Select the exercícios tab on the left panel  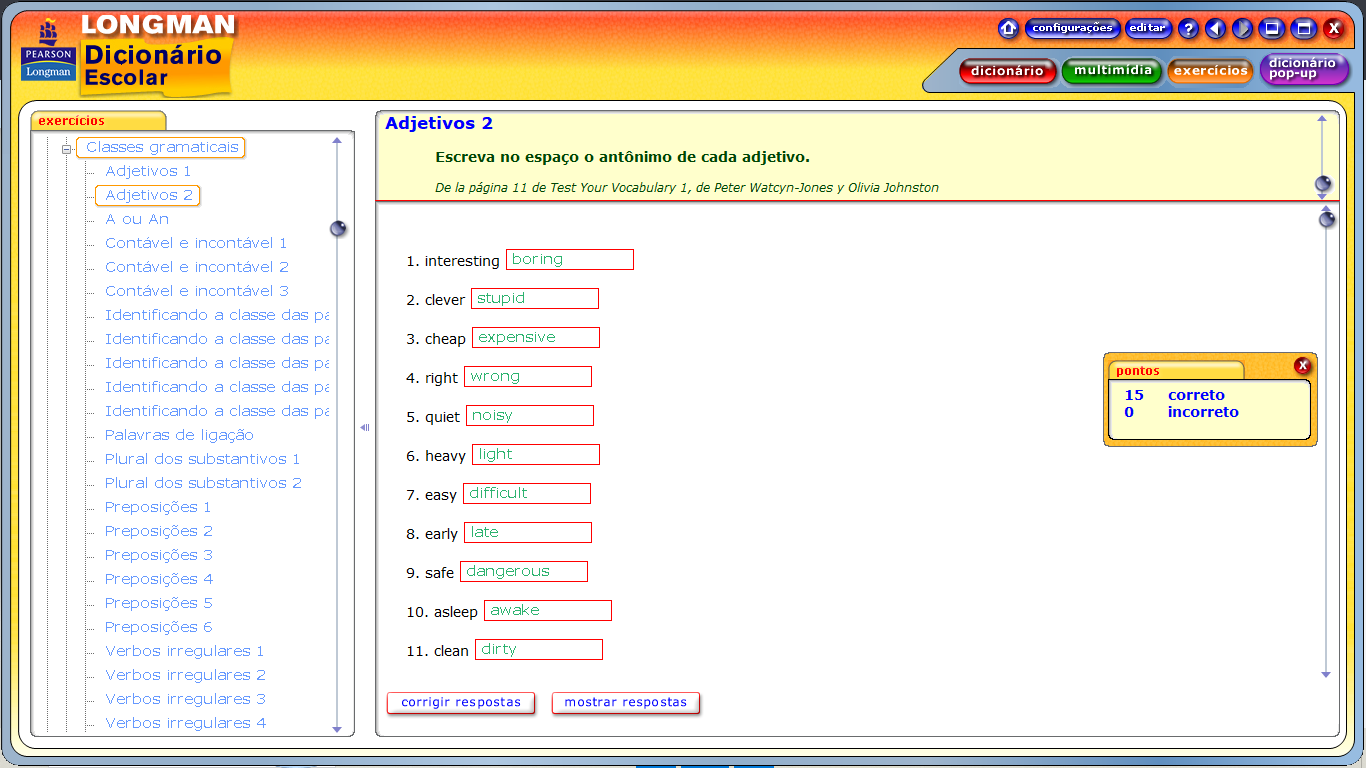98,121
